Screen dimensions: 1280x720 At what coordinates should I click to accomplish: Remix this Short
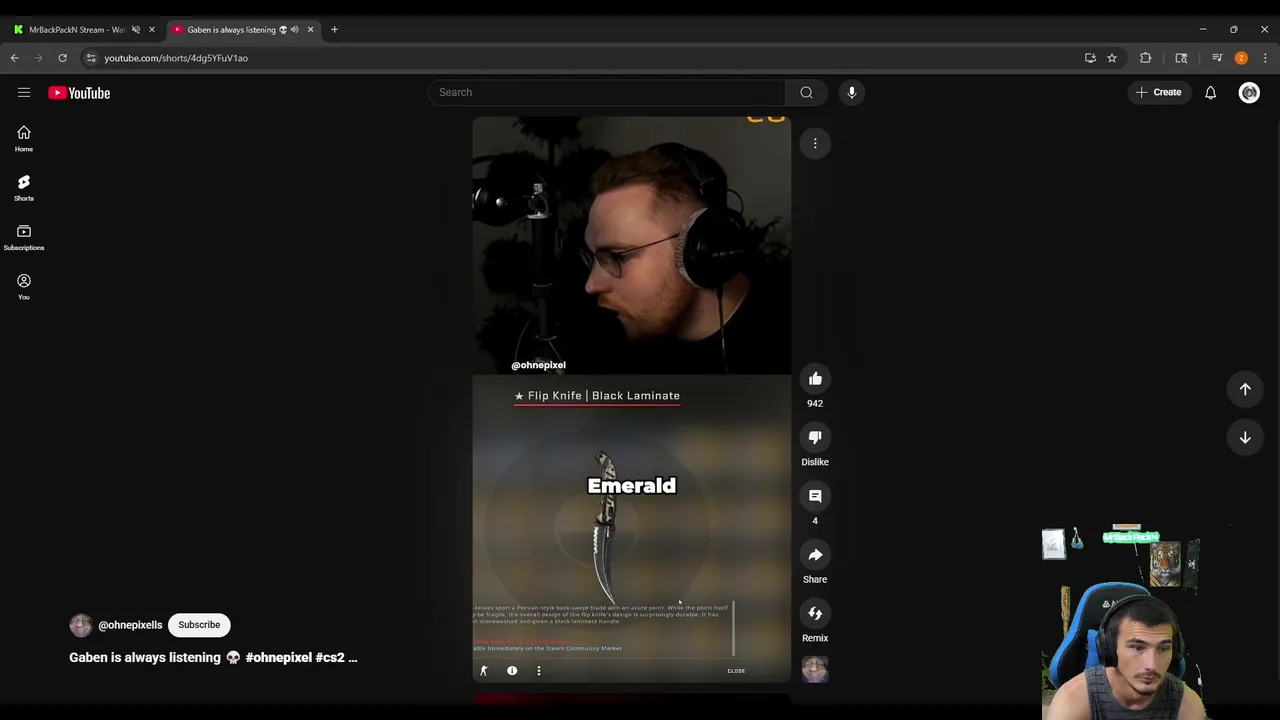tap(815, 613)
